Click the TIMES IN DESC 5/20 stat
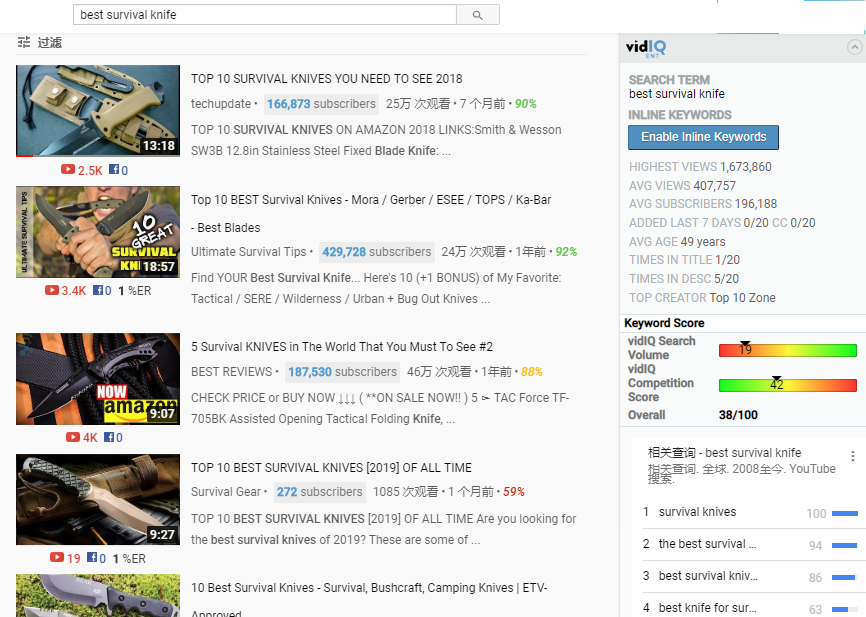The height and width of the screenshot is (617, 866). coord(684,278)
